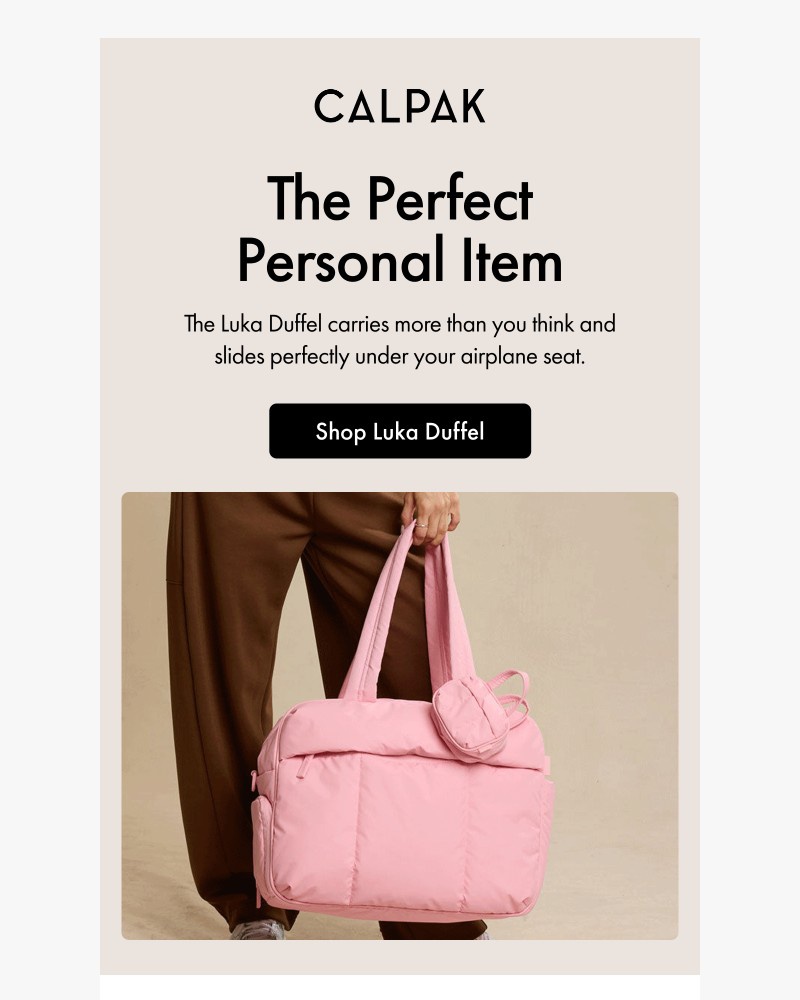
Task: Click the word 'Perfect' in the heading
Action: point(450,199)
